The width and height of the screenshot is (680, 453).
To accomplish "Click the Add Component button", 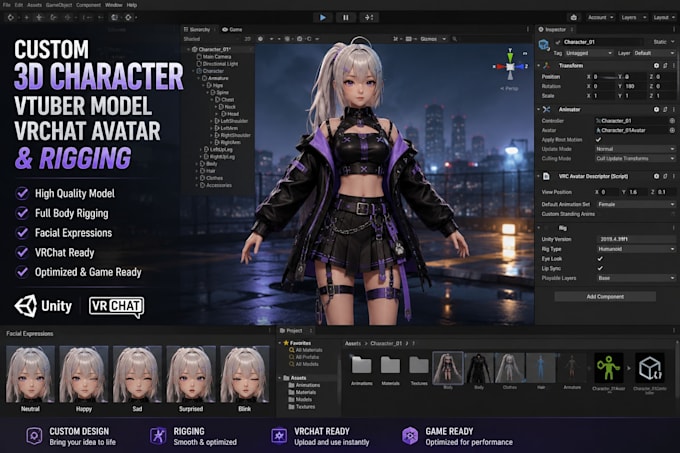I will (x=605, y=297).
